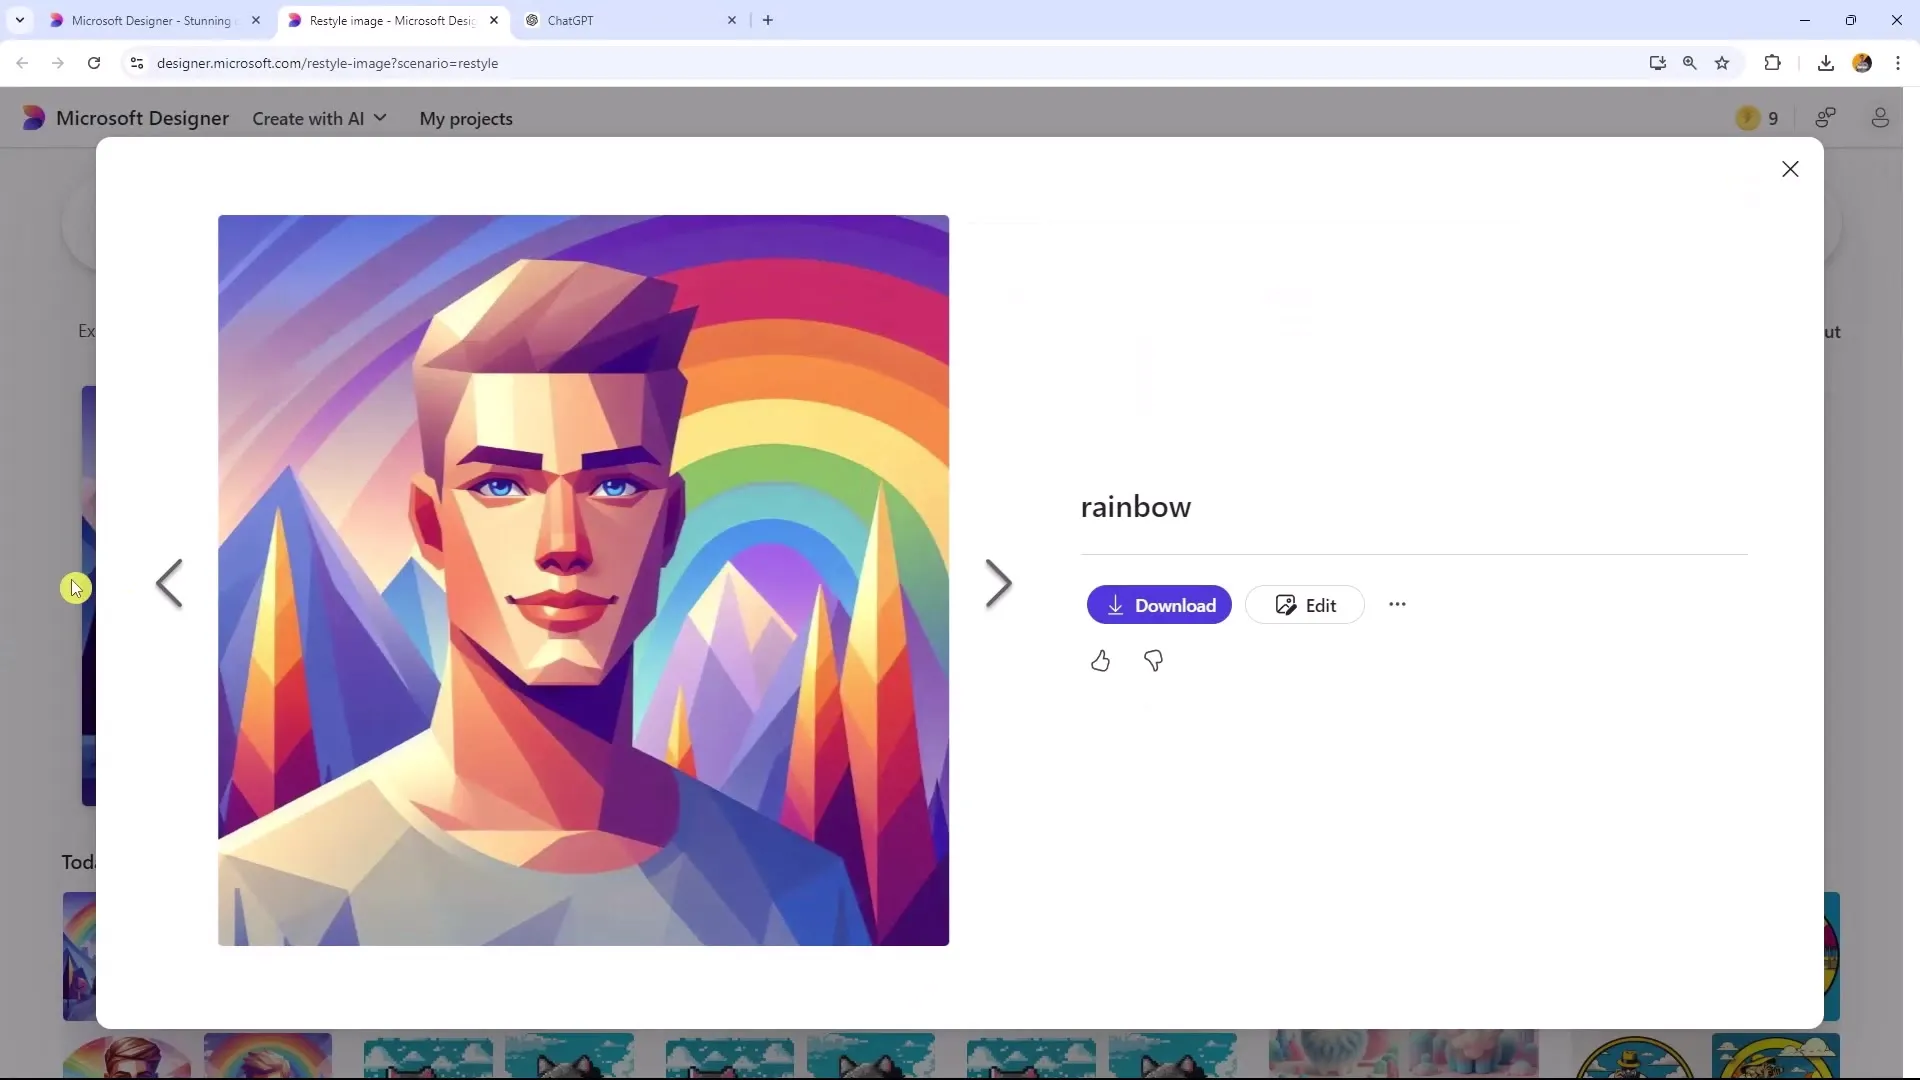Viewport: 1920px width, 1080px height.
Task: Open the browser extensions puzzle icon
Action: point(1772,63)
